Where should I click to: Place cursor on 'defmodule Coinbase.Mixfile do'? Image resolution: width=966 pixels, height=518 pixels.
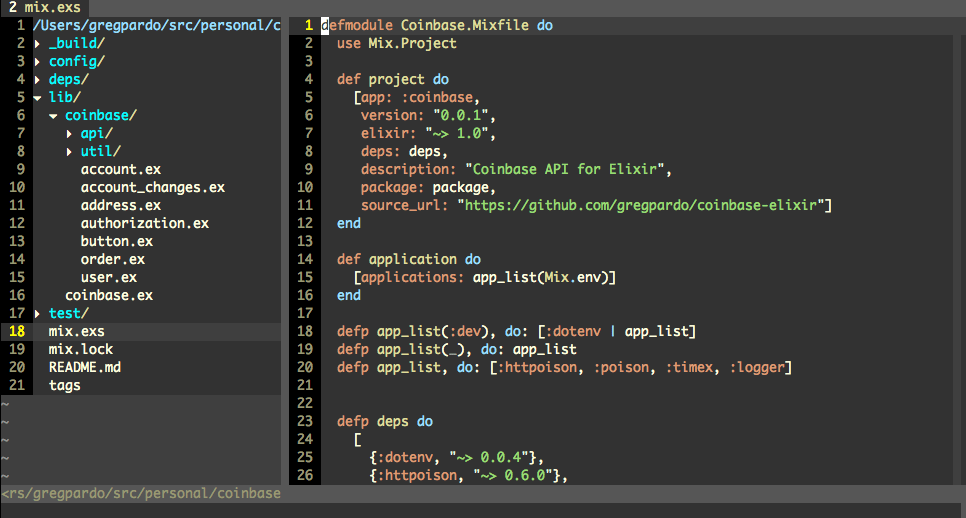point(437,26)
